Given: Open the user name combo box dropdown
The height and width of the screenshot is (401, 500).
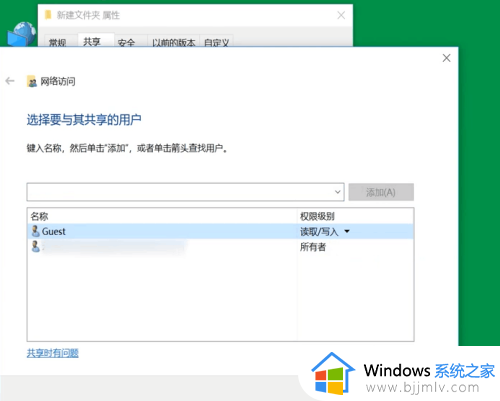Looking at the screenshot, I should click(337, 192).
